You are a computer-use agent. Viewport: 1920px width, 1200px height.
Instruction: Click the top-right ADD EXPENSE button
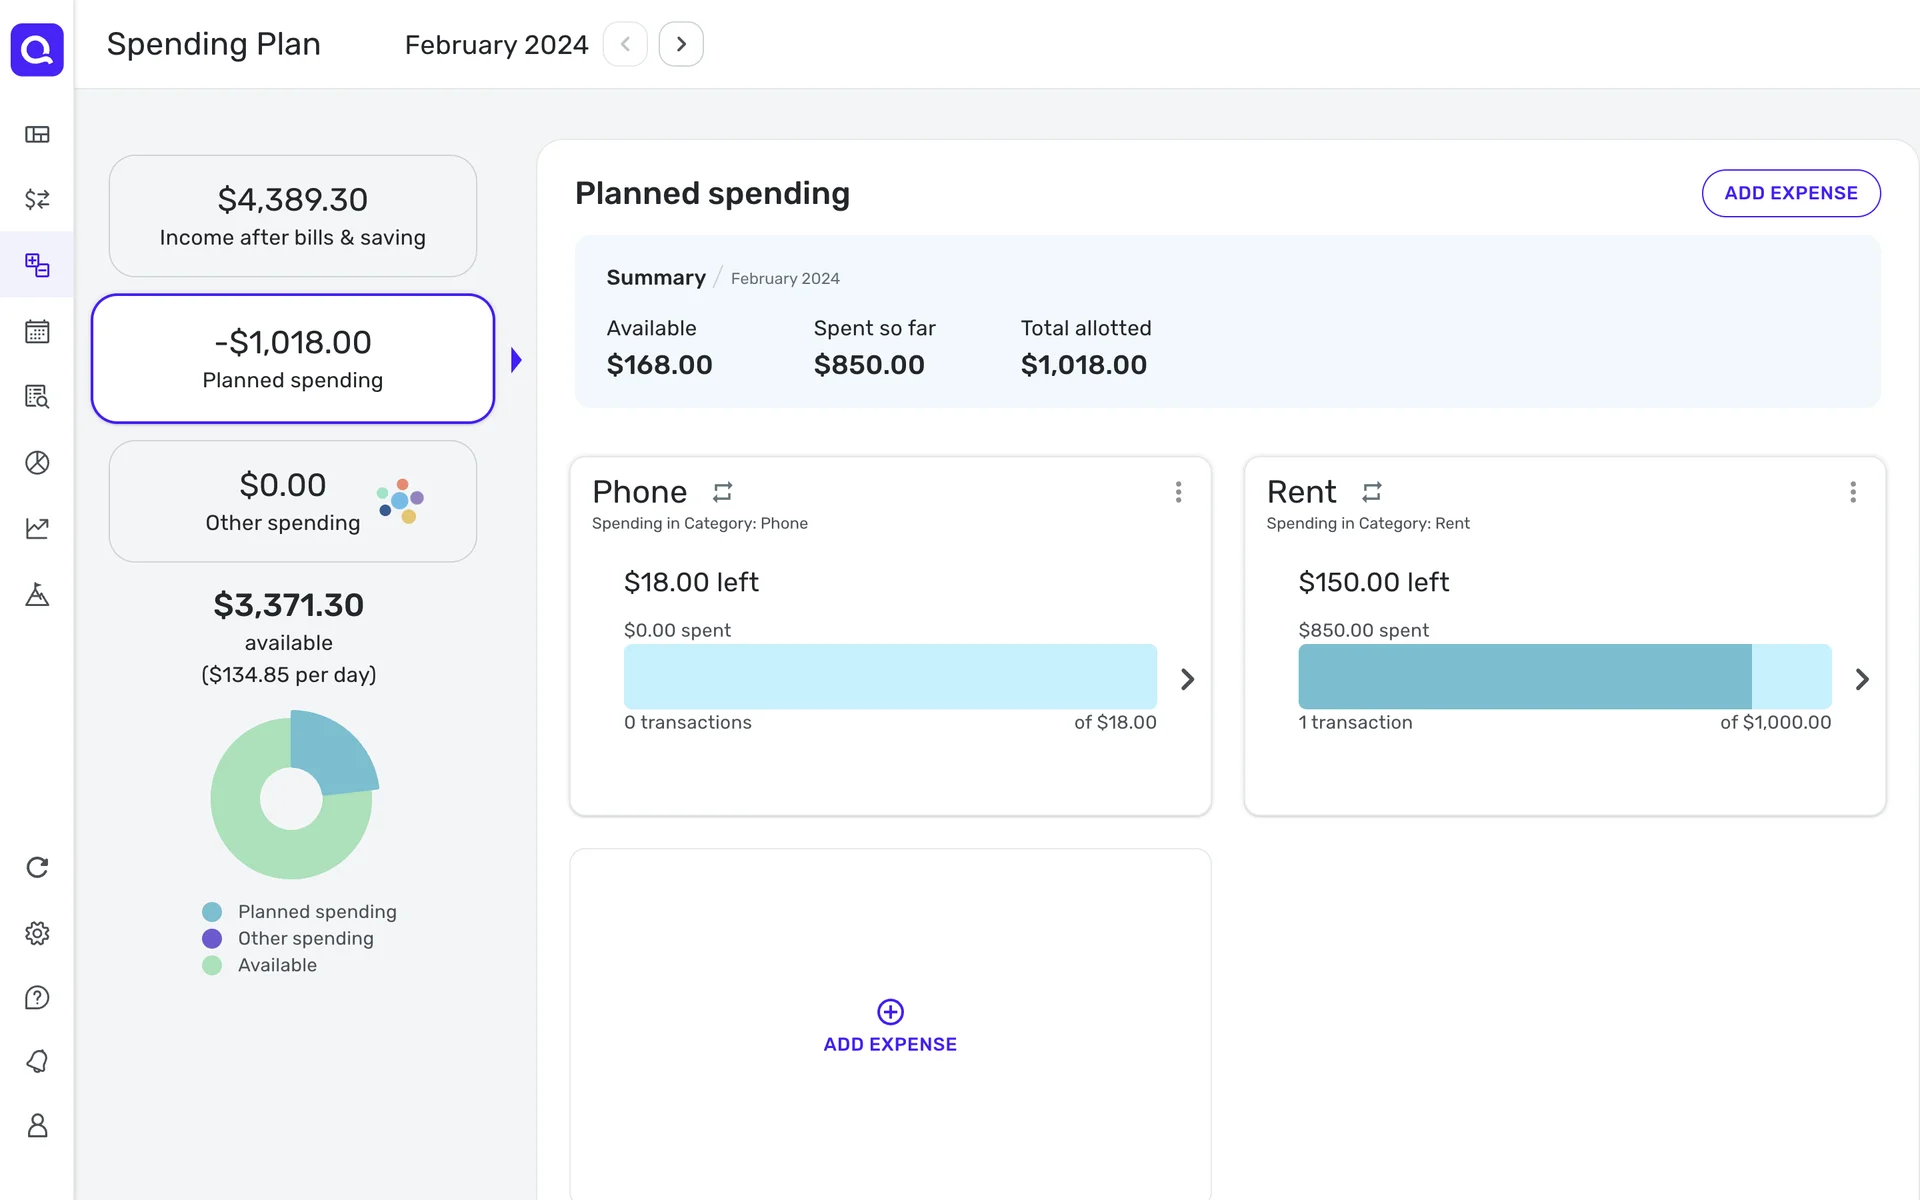click(x=1790, y=193)
